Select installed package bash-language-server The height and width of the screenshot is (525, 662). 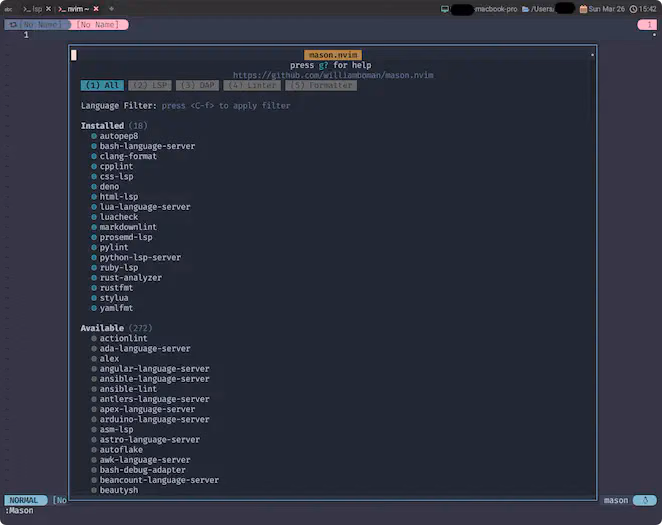pyautogui.click(x=147, y=146)
